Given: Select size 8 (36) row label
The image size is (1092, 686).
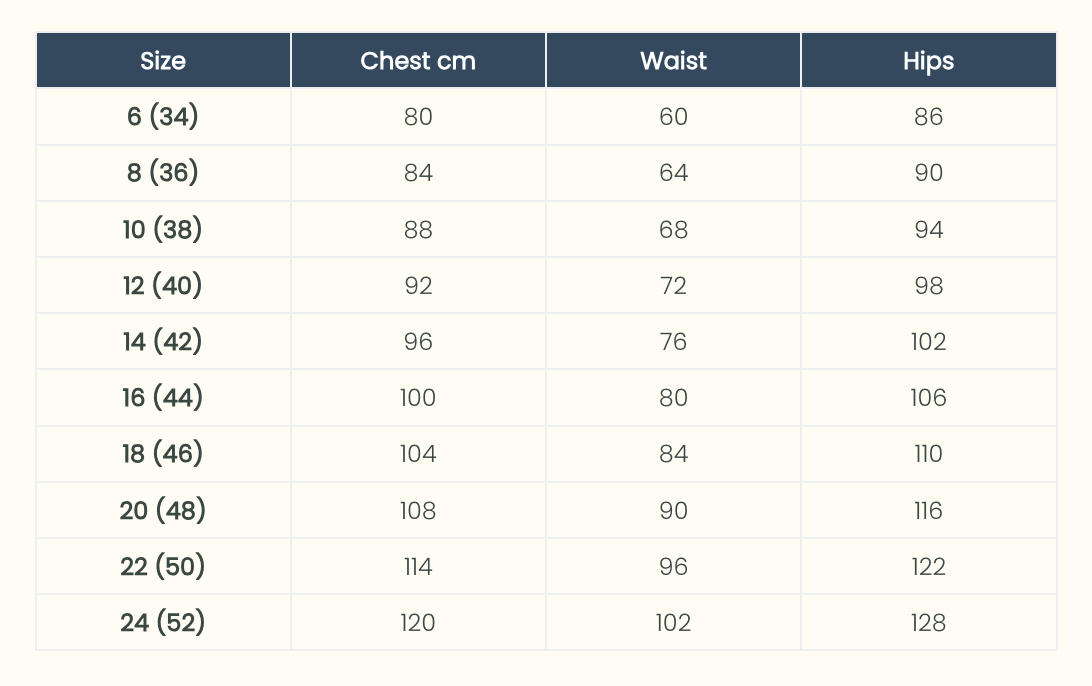Looking at the screenshot, I should click(x=163, y=173).
